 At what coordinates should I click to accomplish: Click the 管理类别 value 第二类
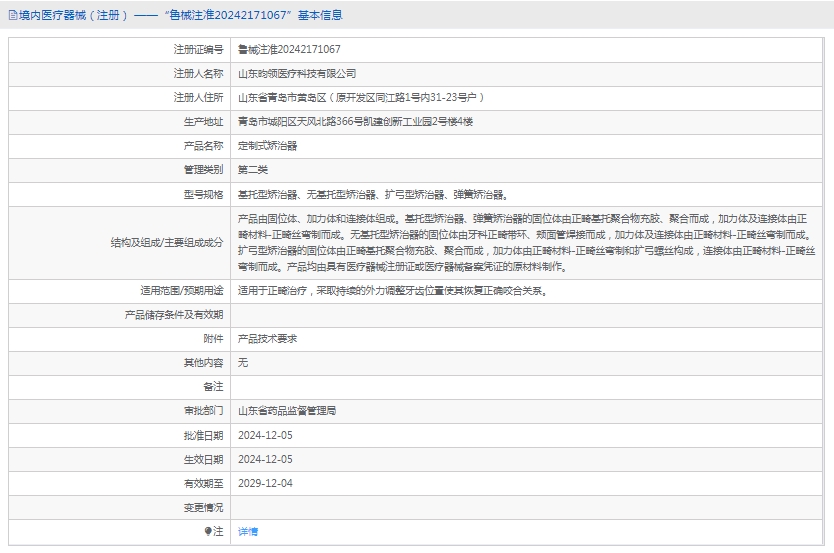253,170
